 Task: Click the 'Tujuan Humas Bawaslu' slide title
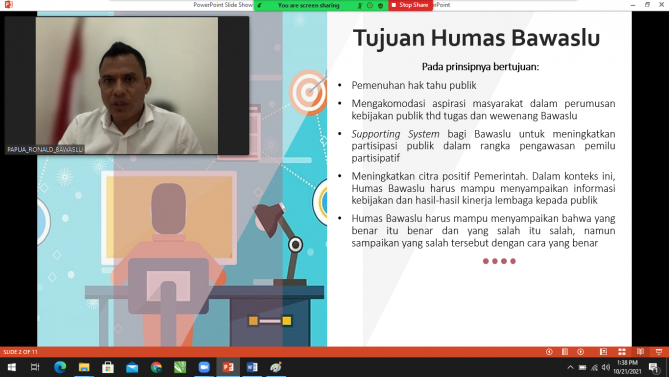point(476,38)
